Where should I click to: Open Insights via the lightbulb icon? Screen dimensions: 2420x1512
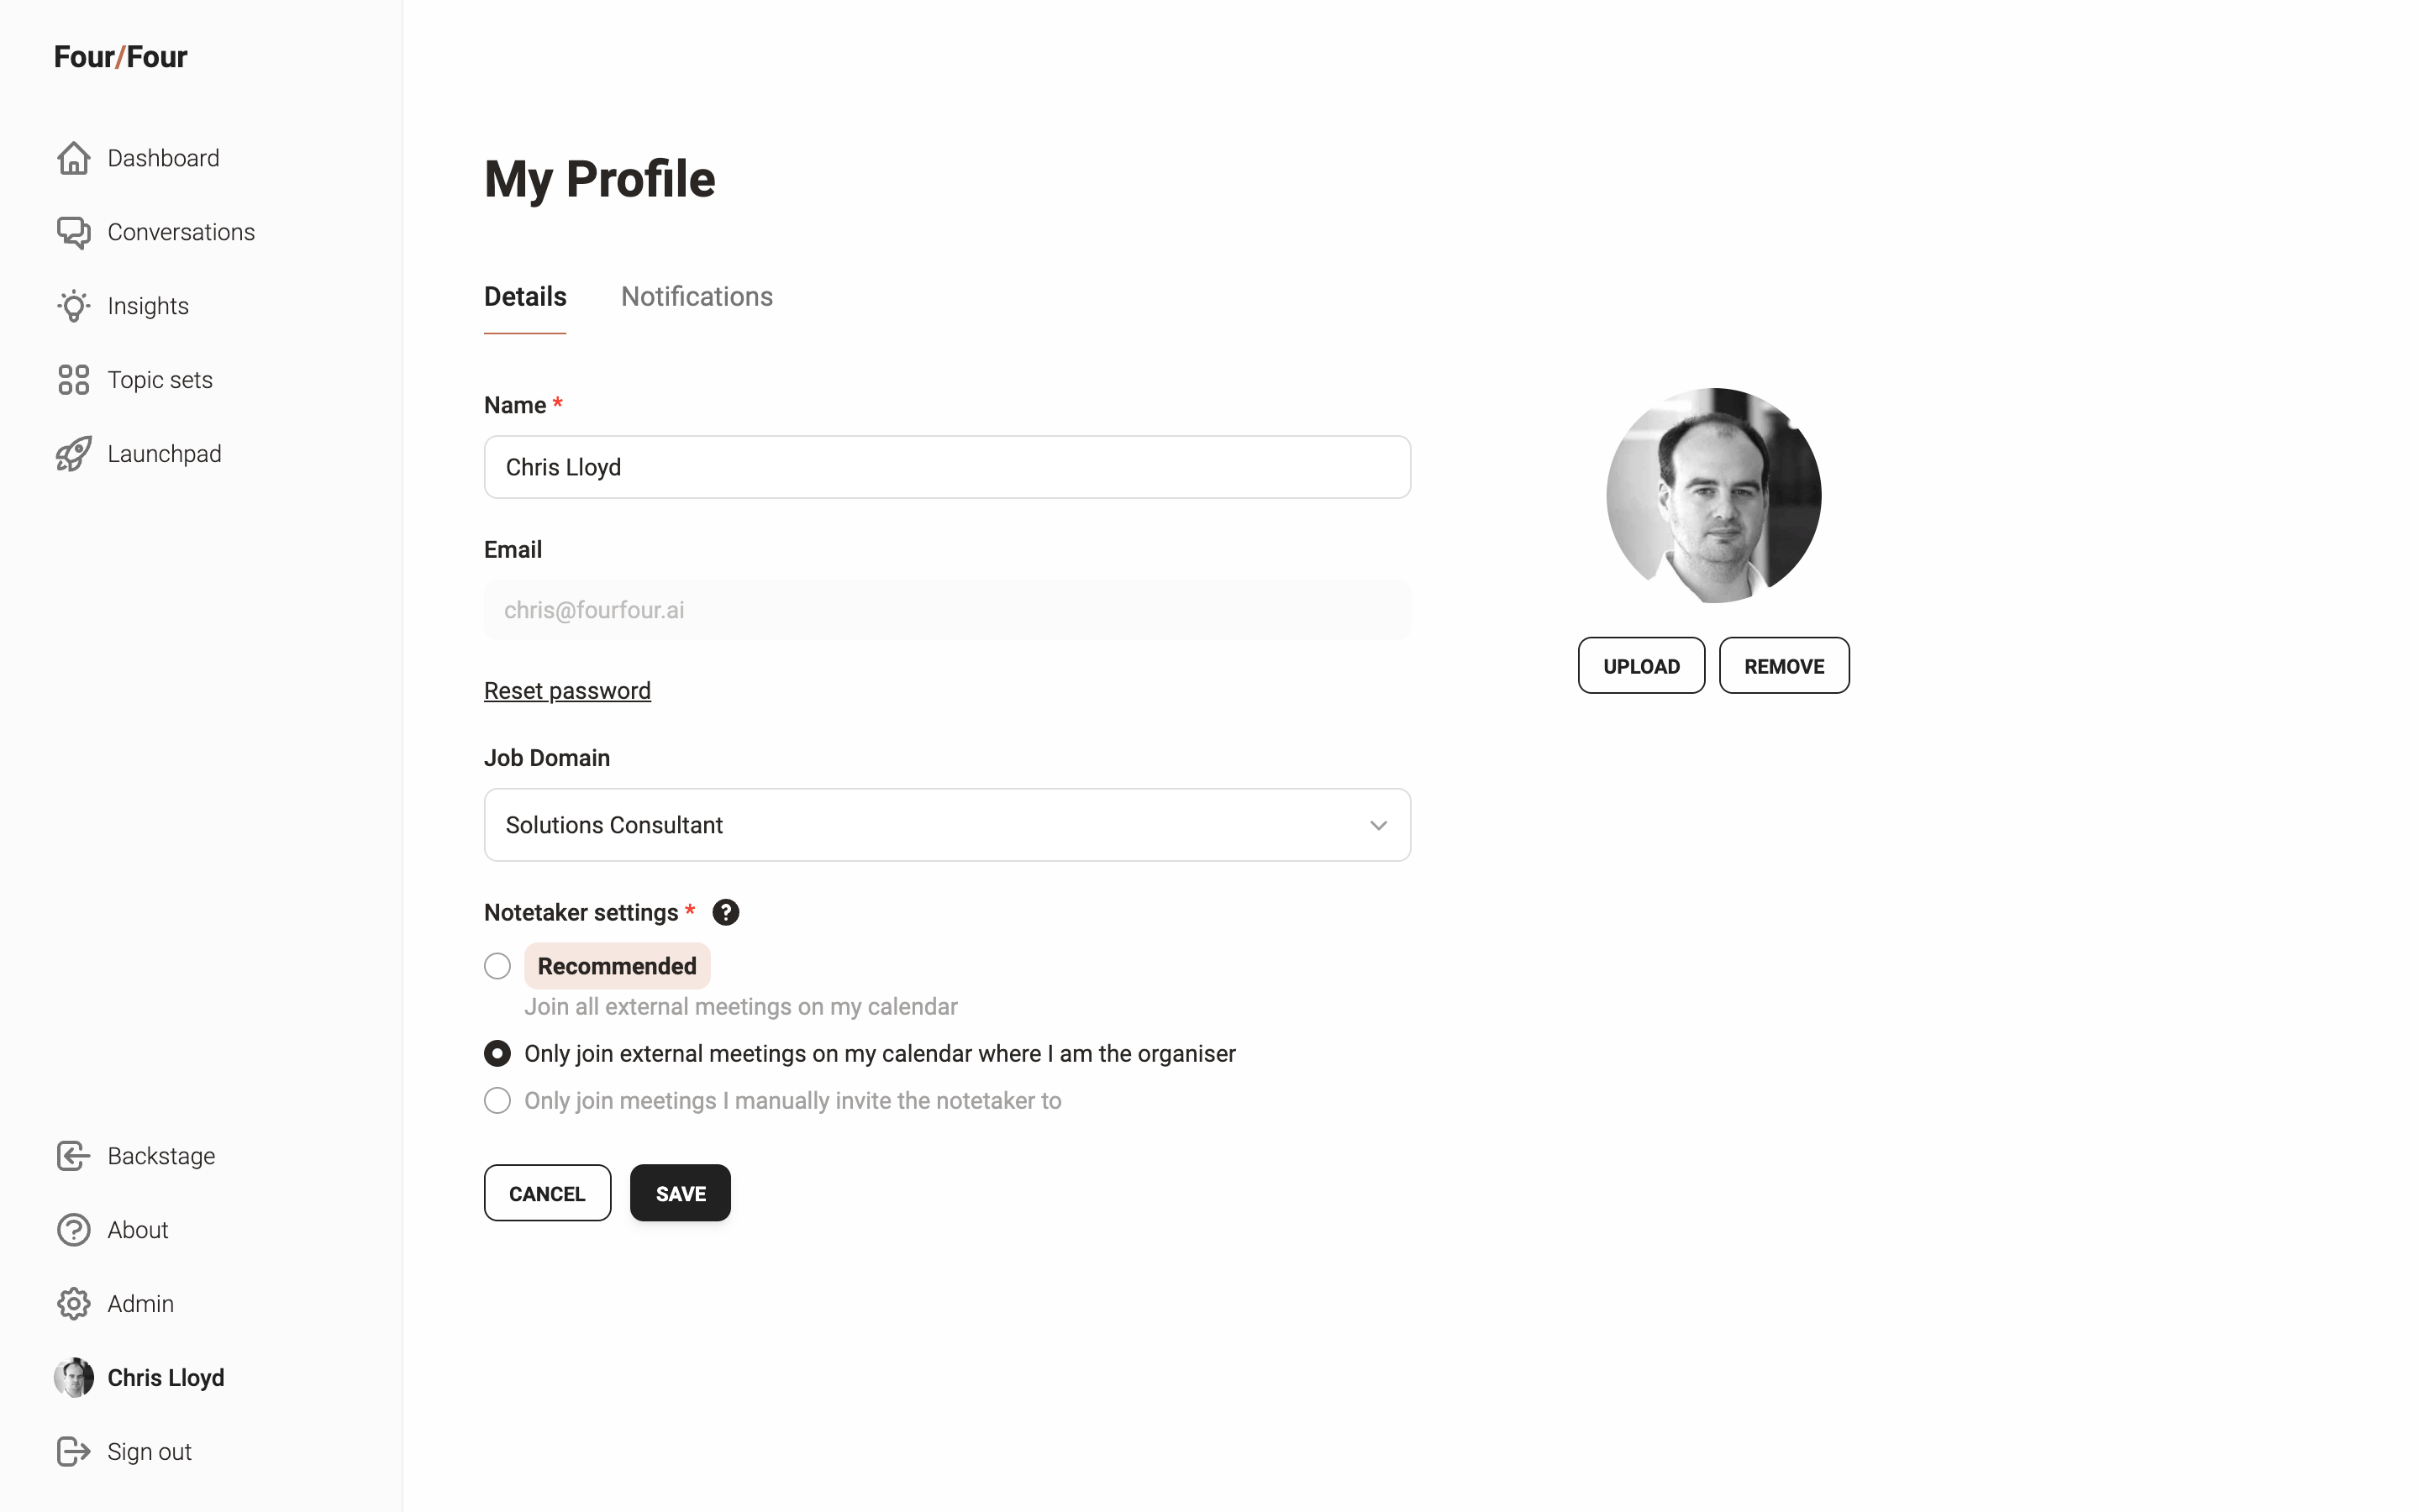(x=73, y=306)
